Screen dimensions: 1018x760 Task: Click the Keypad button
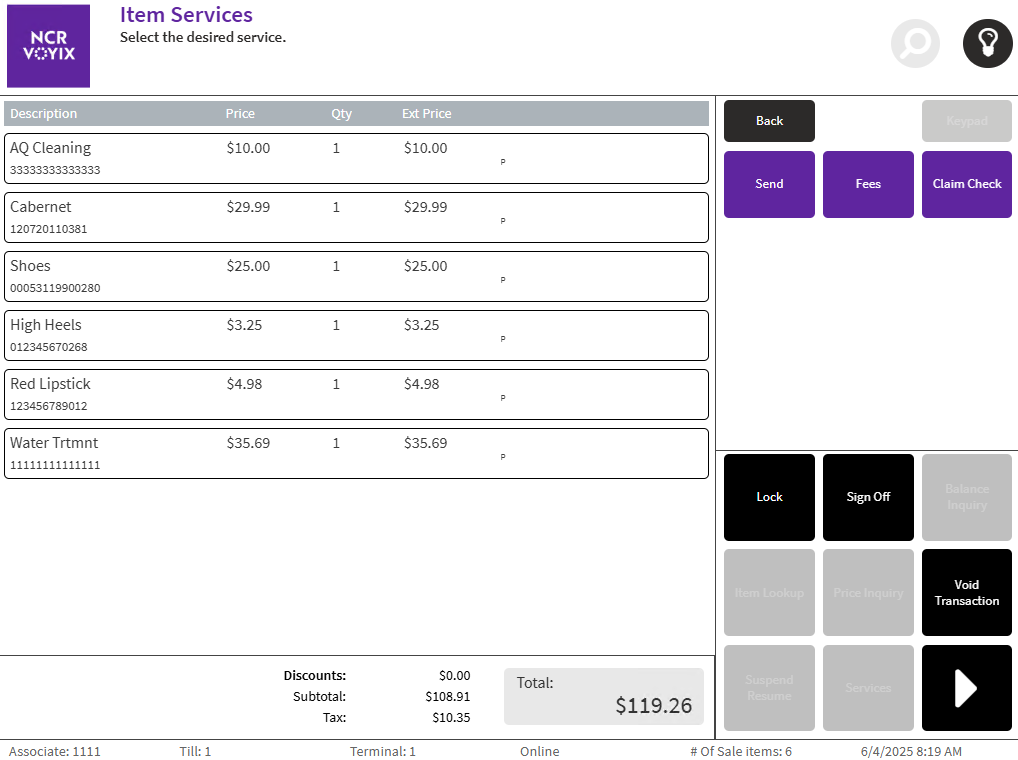coord(966,121)
